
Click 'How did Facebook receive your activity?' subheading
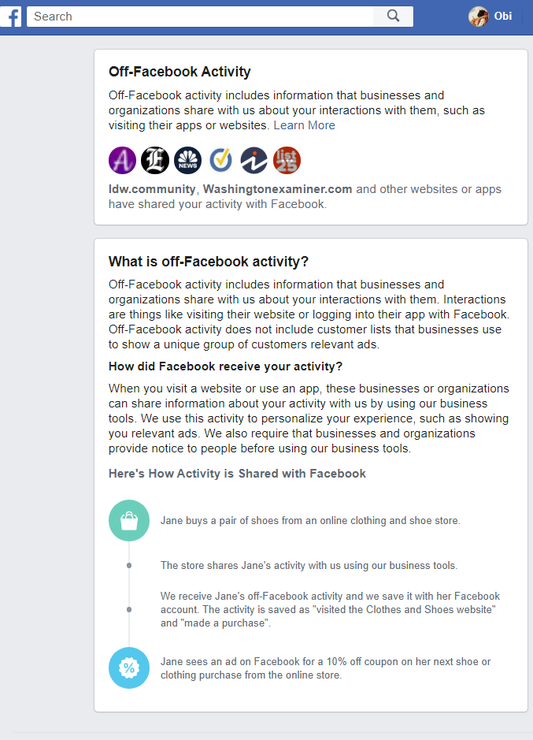(226, 366)
